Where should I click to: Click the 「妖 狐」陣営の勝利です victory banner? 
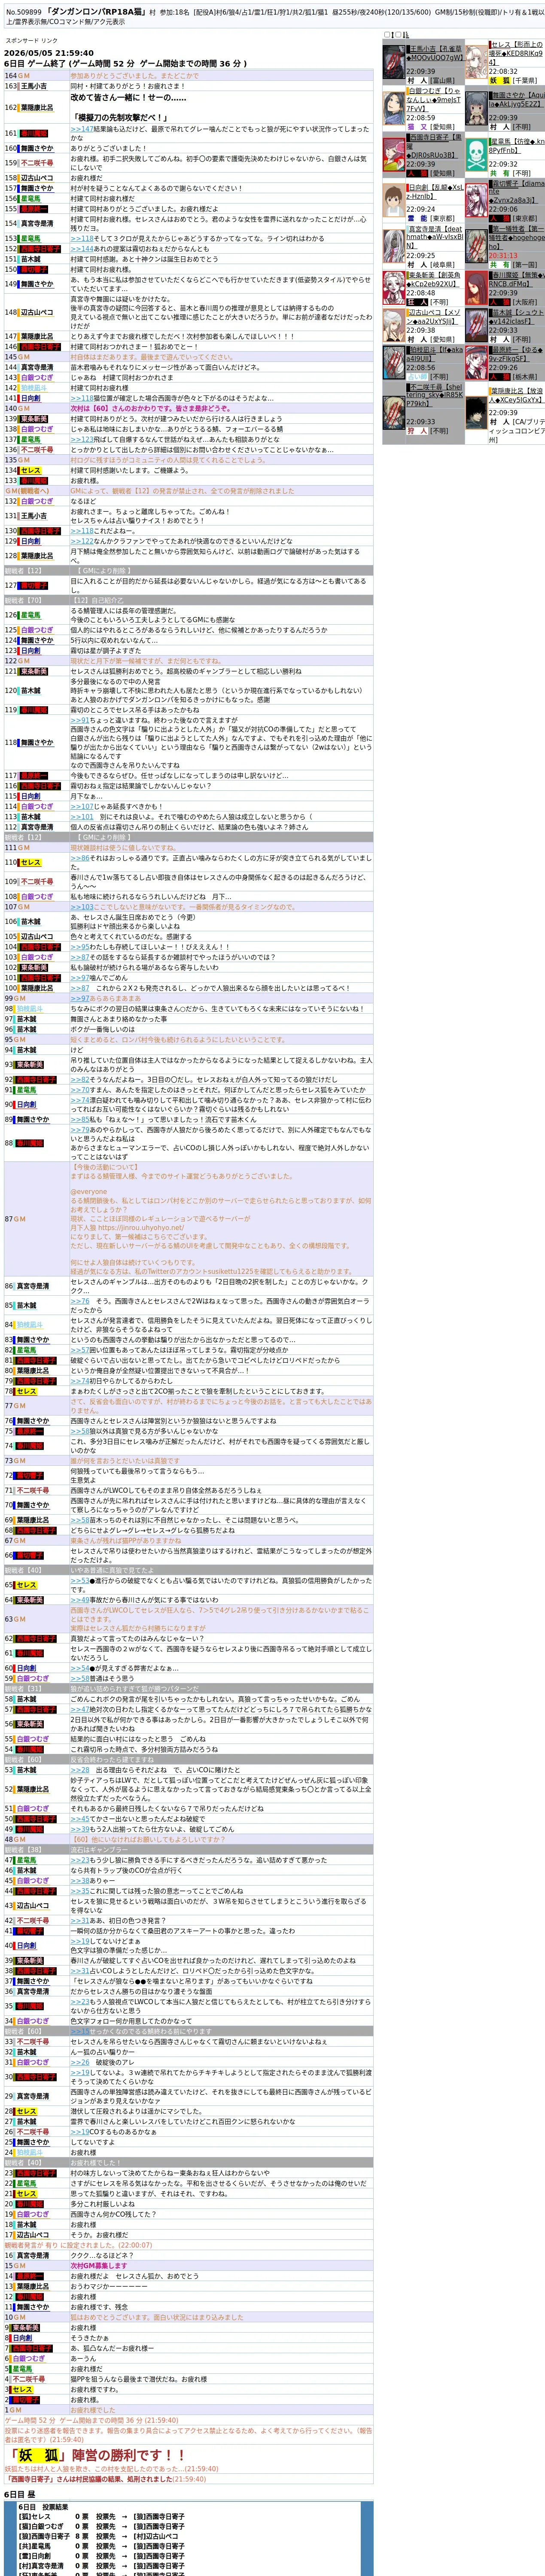click(98, 2455)
